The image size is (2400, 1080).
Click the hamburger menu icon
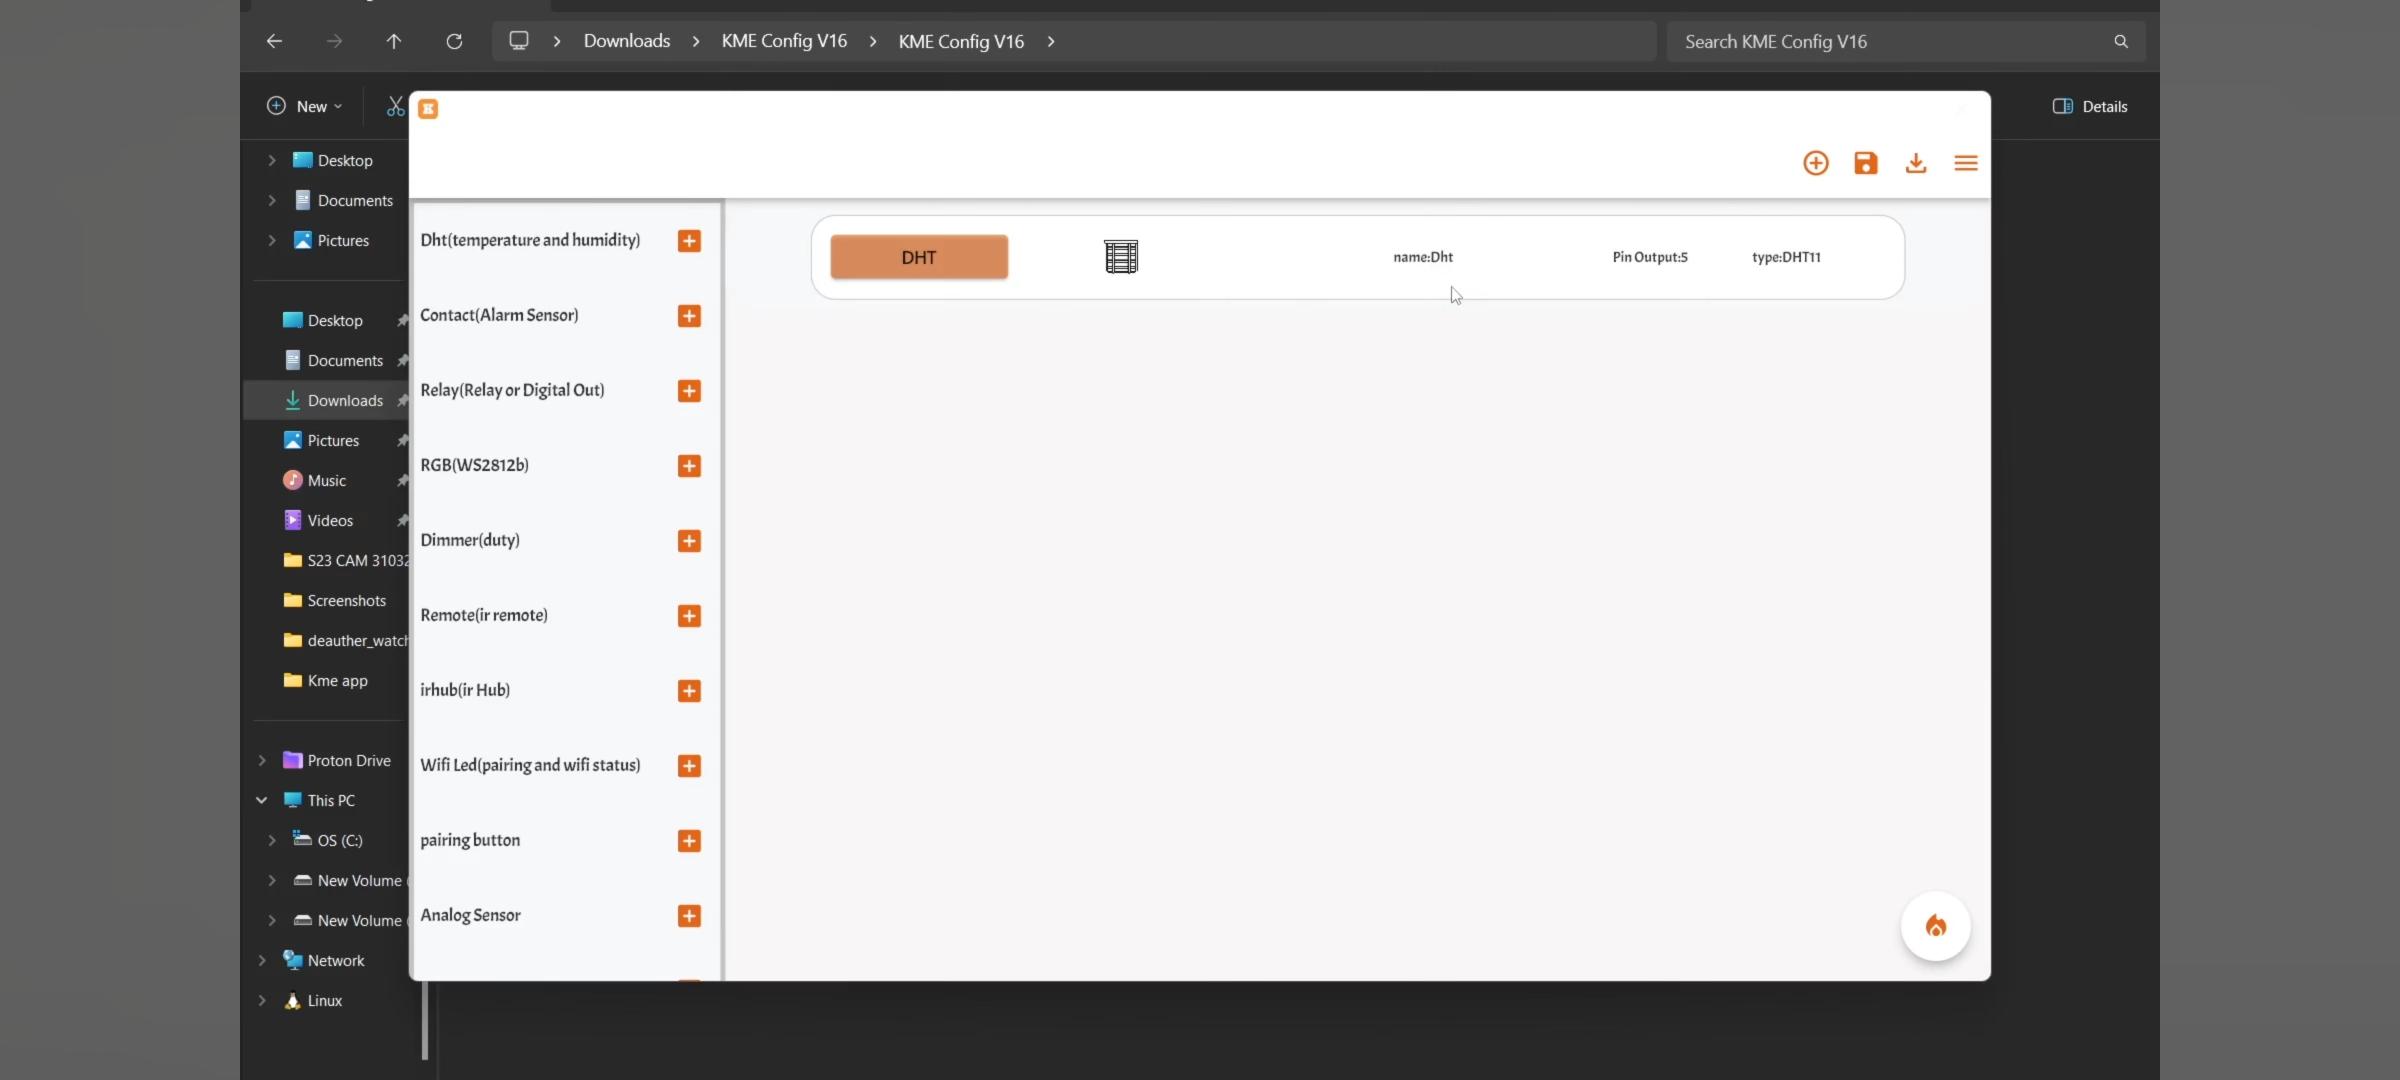(x=1965, y=164)
